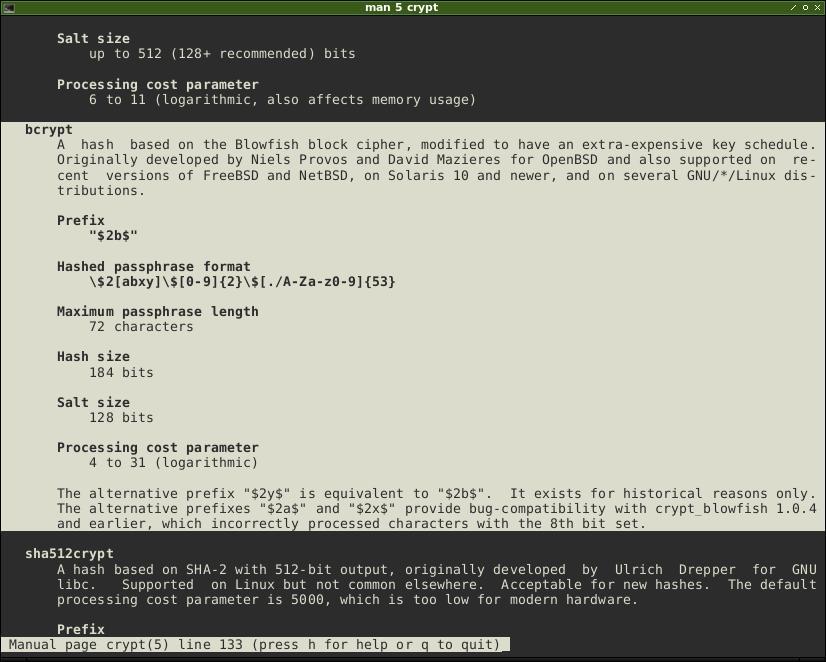Image resolution: width=826 pixels, height=662 pixels.
Task: Click the "Hashed passphrase format" heading
Action: 153,266
